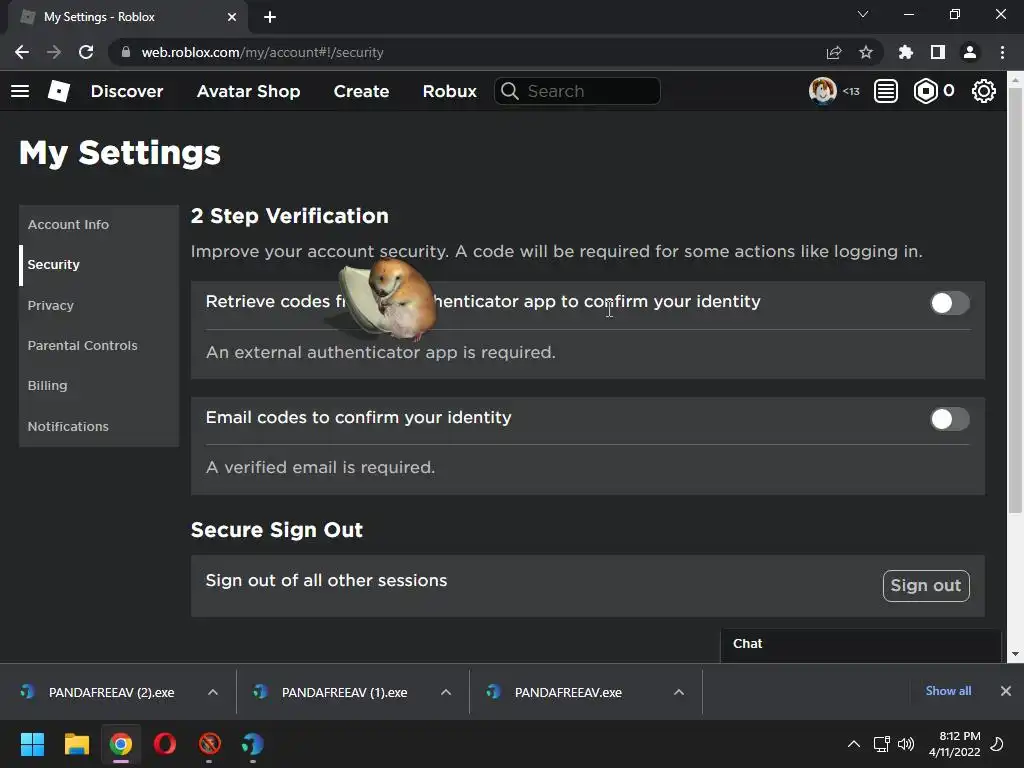
Task: Enable authenticator app verification toggle
Action: click(950, 303)
